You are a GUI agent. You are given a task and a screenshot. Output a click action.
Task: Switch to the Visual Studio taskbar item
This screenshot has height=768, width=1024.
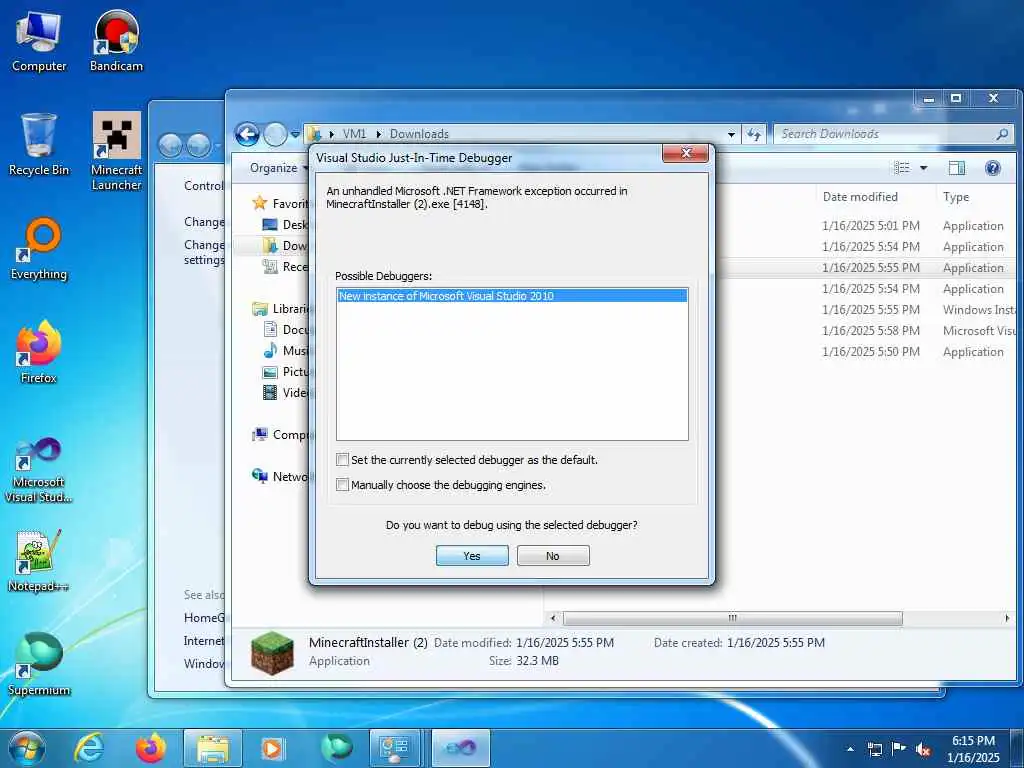(x=461, y=748)
